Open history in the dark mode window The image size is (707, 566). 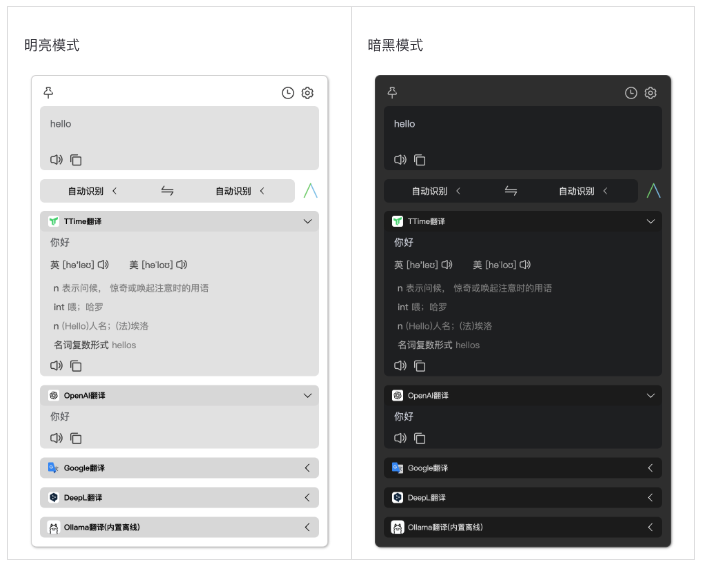(x=631, y=93)
